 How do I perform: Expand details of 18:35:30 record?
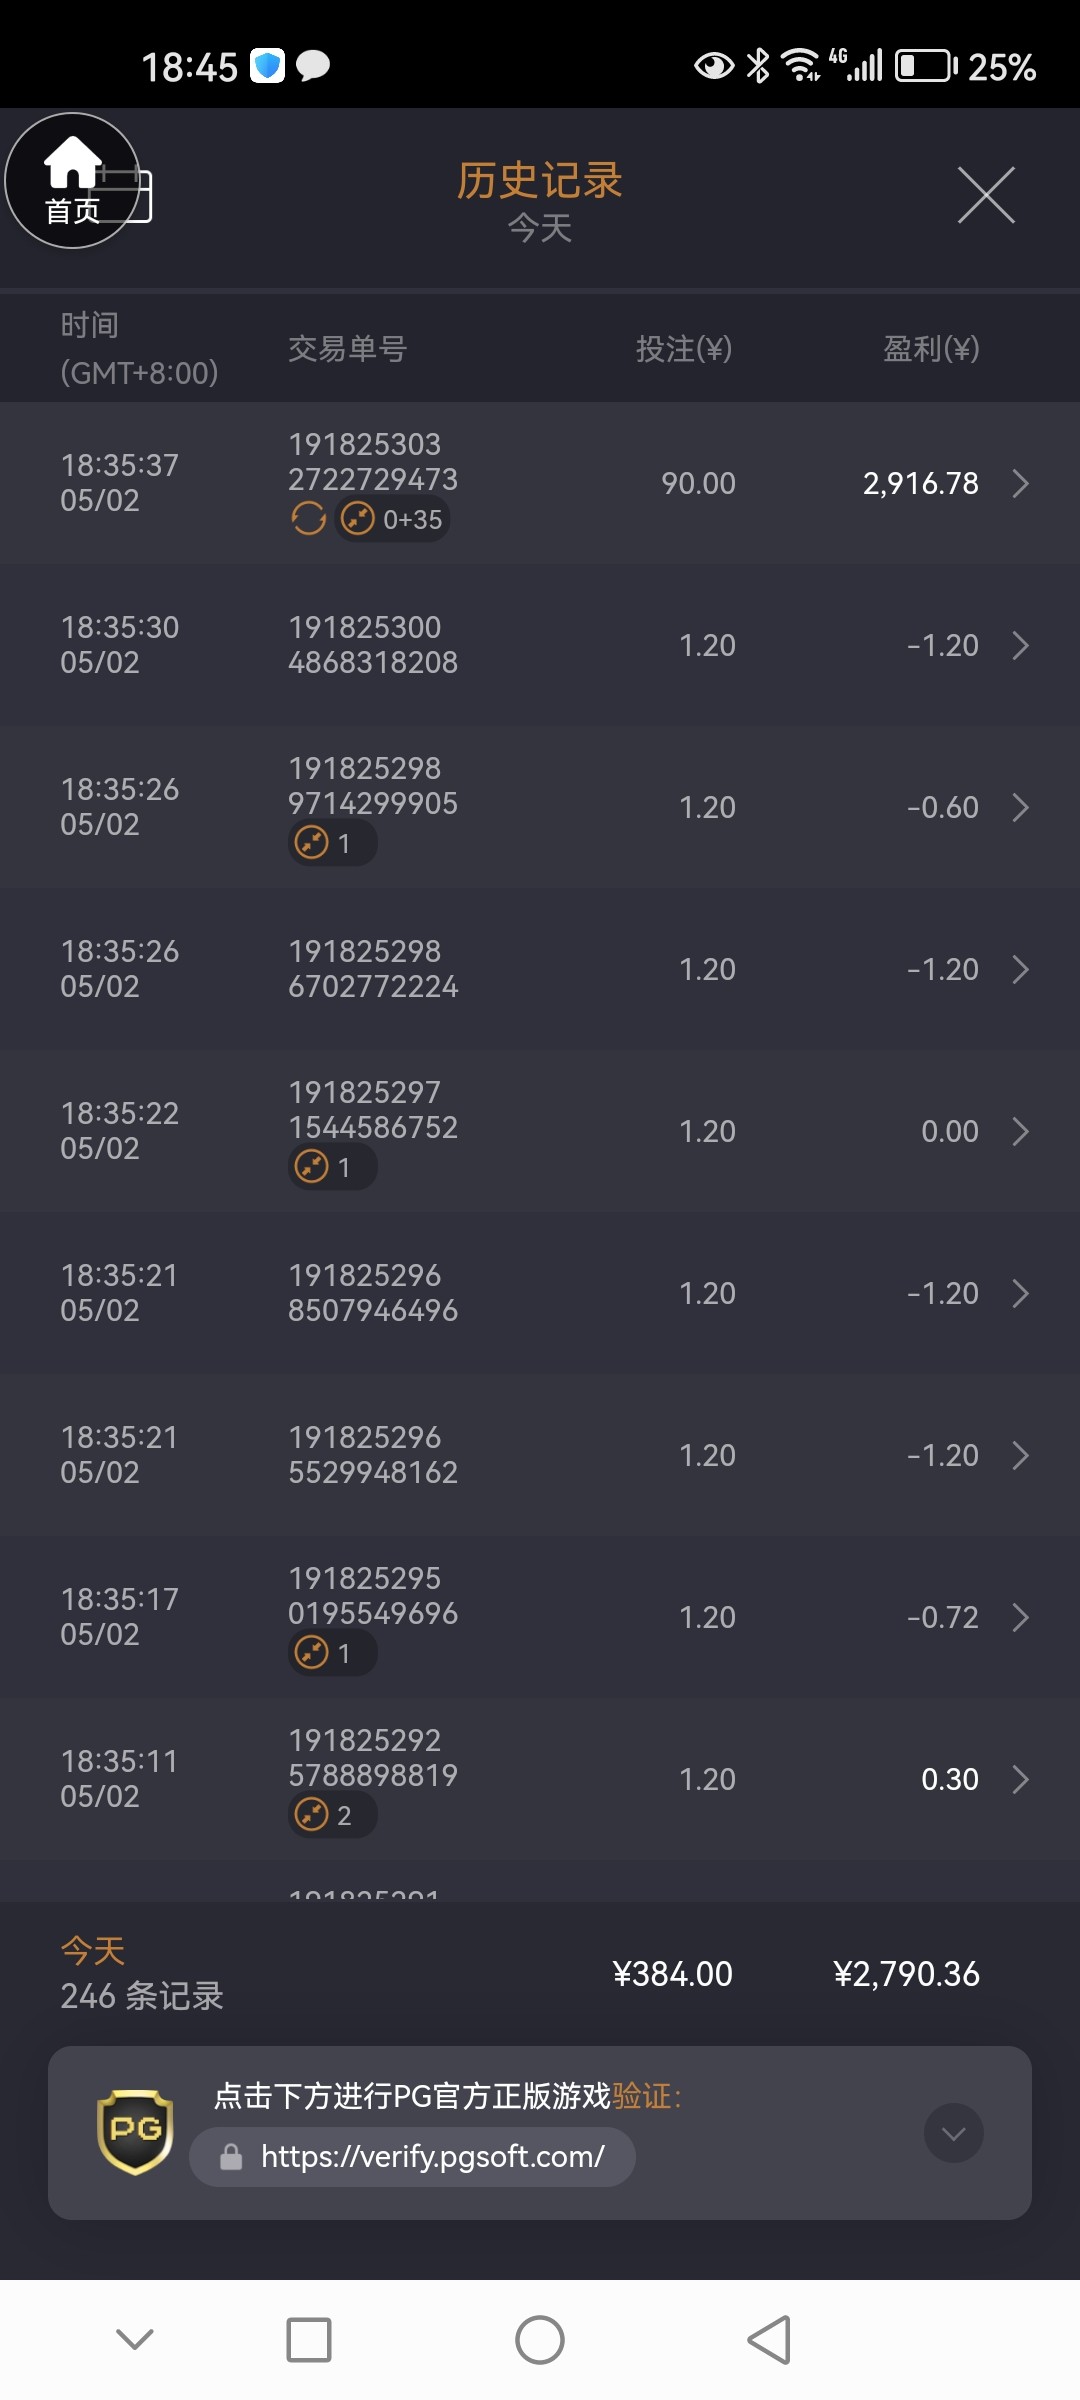pyautogui.click(x=1020, y=646)
